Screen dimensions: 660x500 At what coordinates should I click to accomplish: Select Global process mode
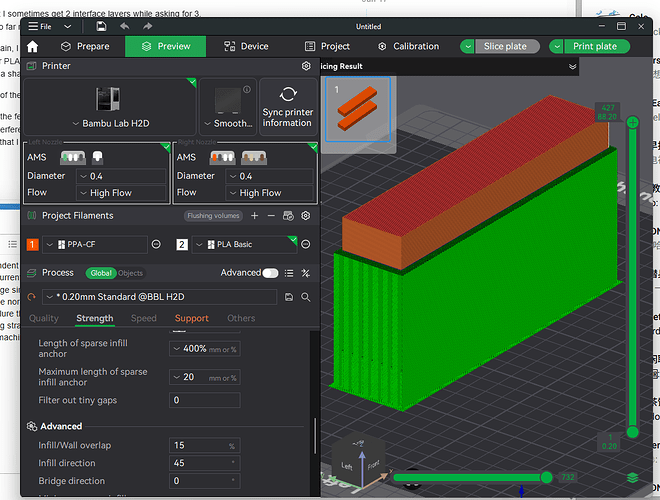101,273
